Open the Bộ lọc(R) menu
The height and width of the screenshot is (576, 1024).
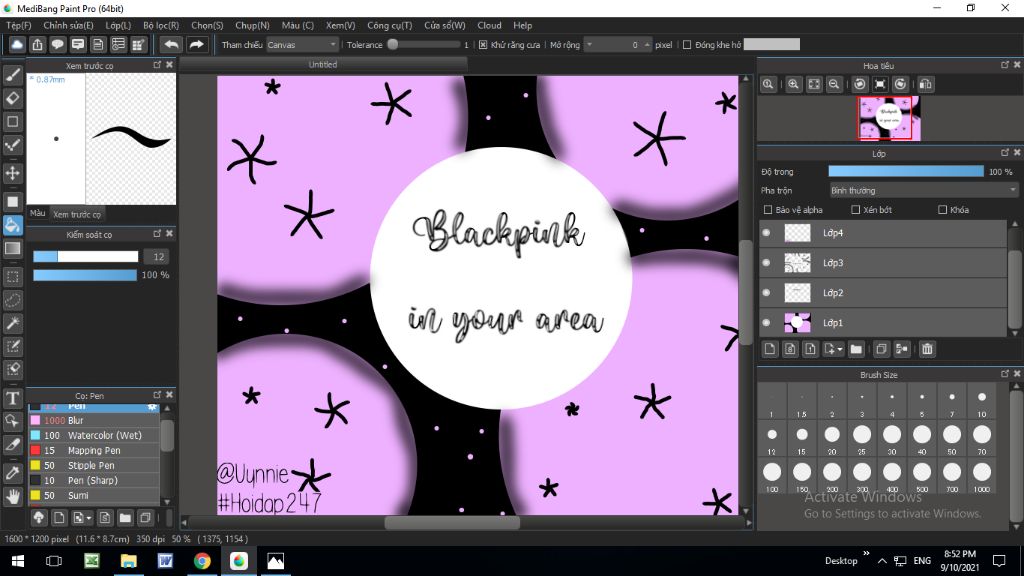pyautogui.click(x=161, y=25)
